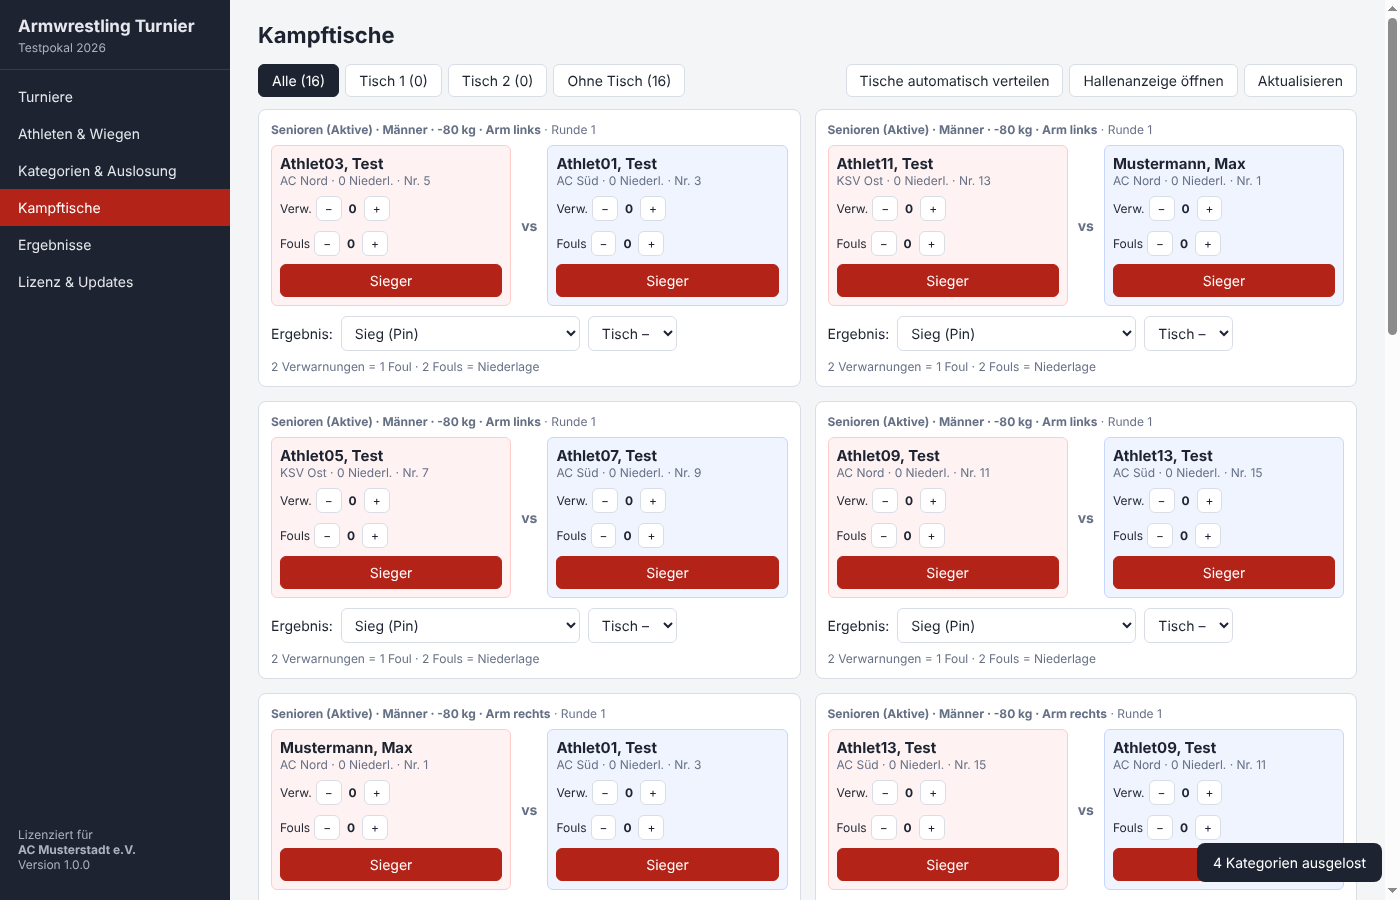This screenshot has width=1400, height=900.
Task: Assign a table to Athlet09 vs Athlet13
Action: pos(1188,626)
